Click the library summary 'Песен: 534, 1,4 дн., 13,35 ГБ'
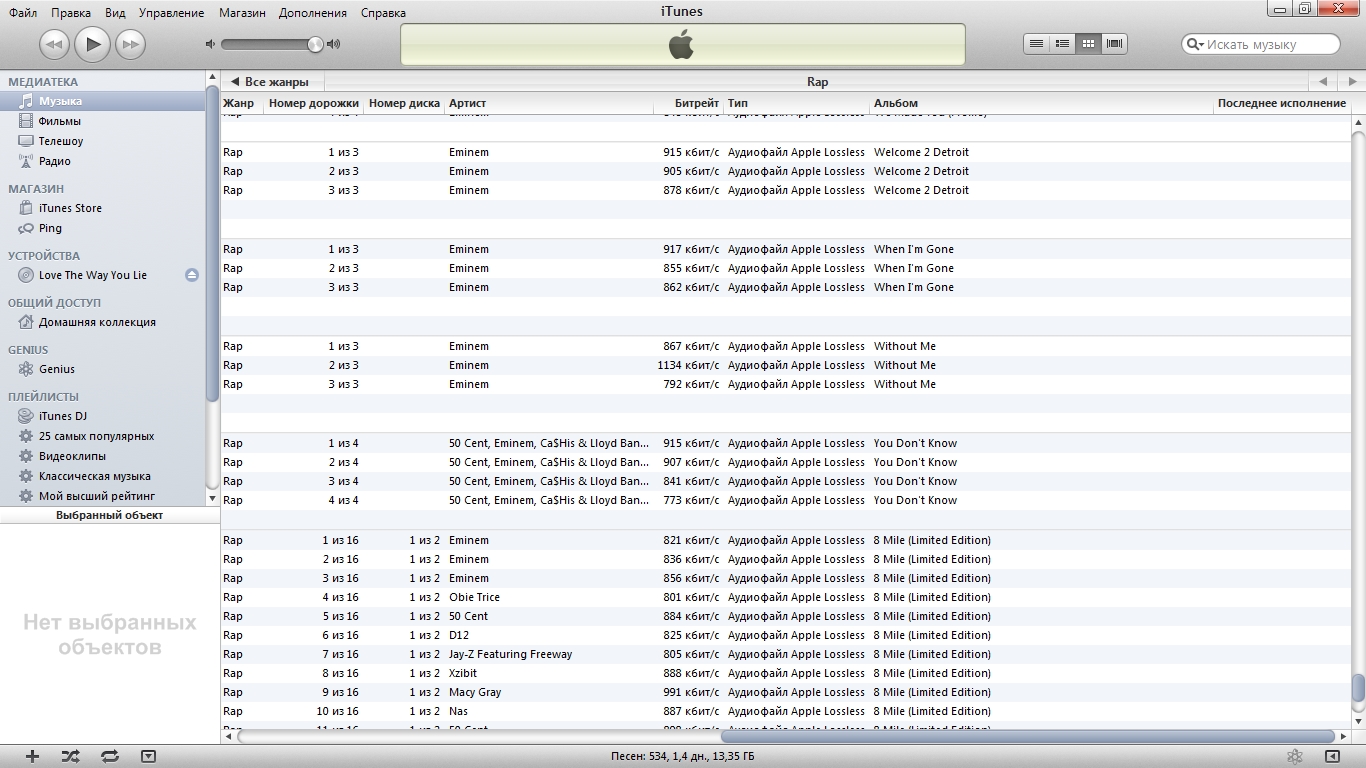The height and width of the screenshot is (768, 1366). 683,756
